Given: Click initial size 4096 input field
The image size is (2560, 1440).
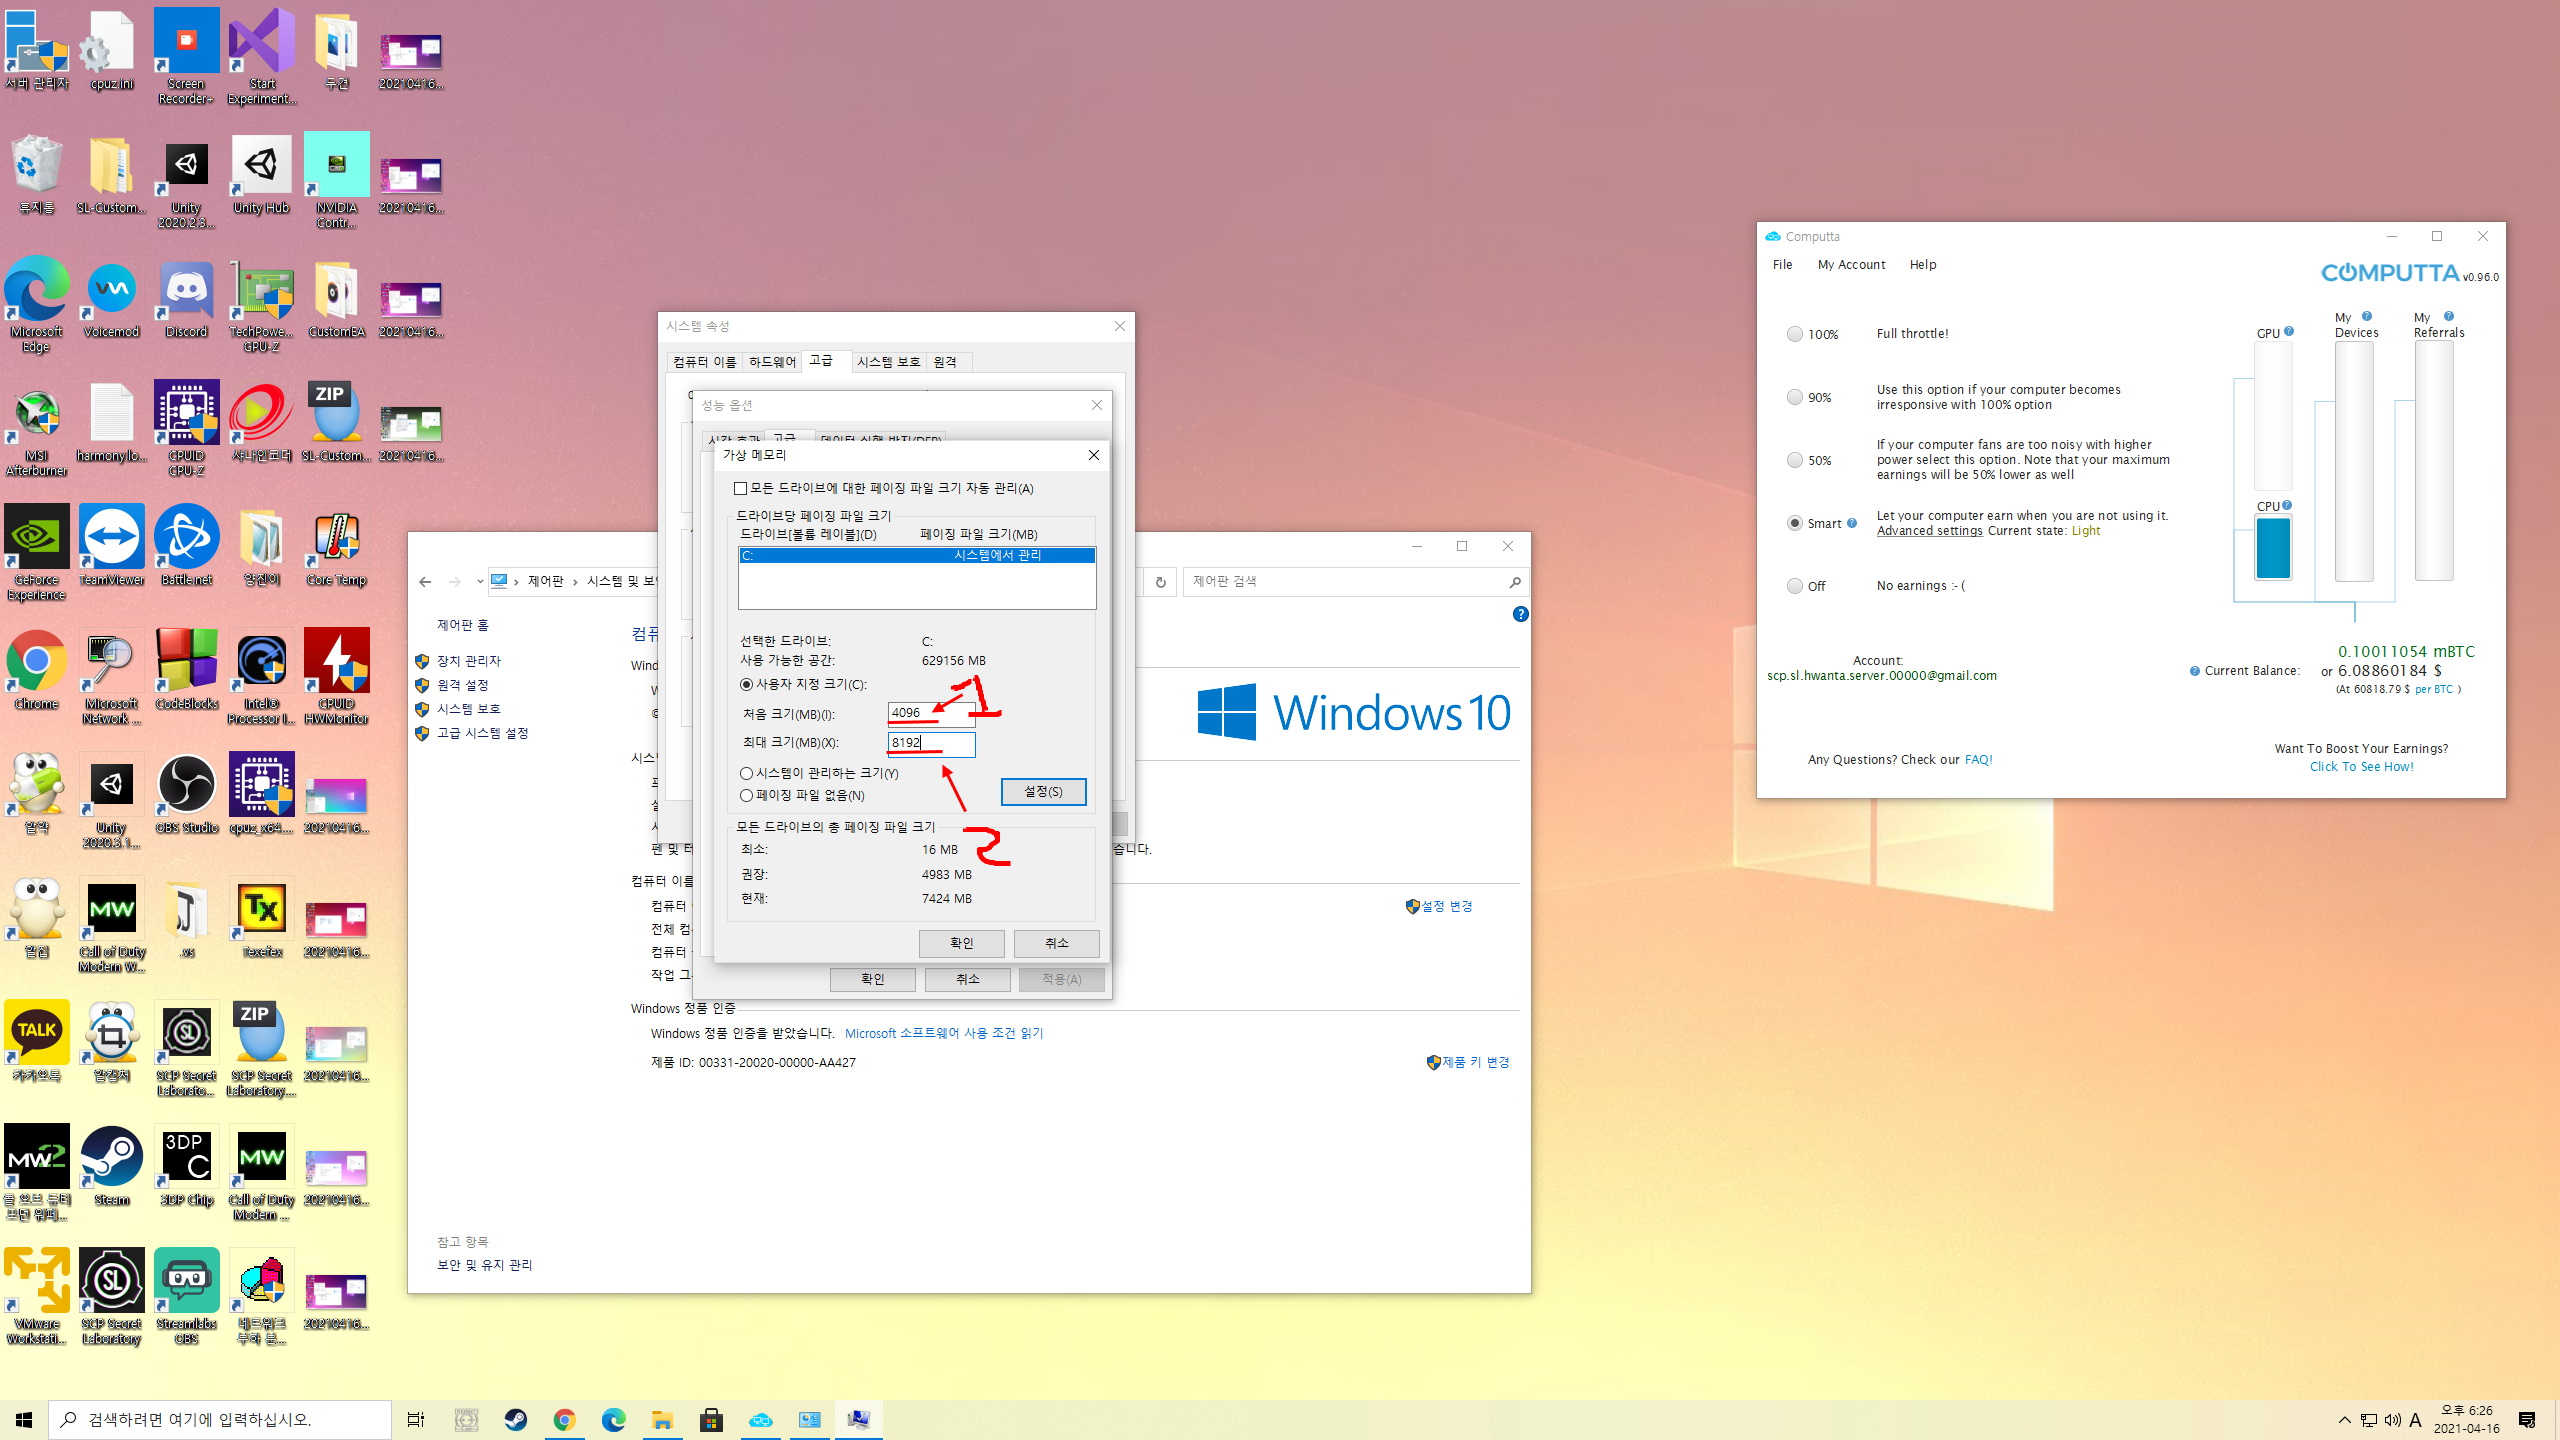Looking at the screenshot, I should (931, 714).
